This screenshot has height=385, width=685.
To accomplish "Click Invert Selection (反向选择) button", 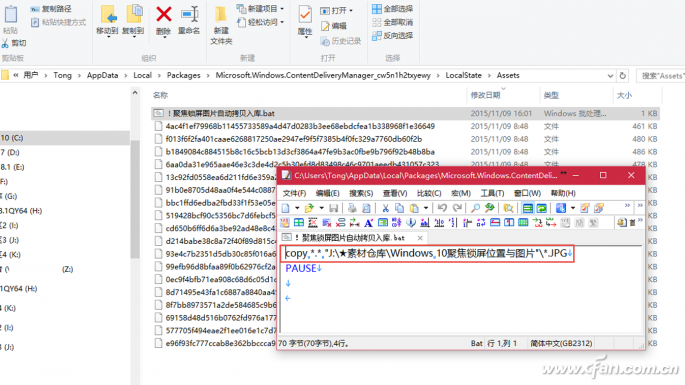I will click(392, 35).
